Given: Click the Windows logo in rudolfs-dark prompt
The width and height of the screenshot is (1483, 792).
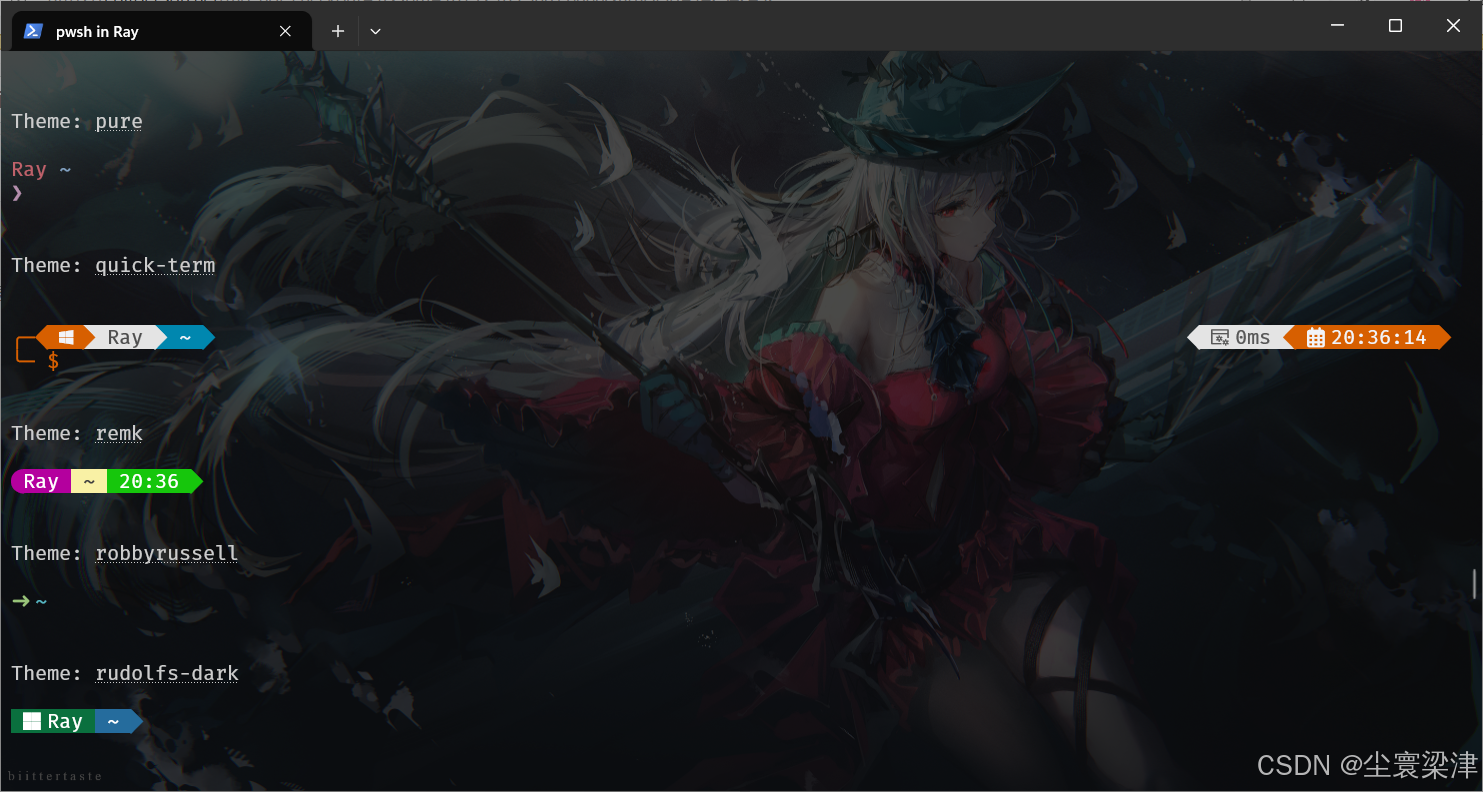Looking at the screenshot, I should 32,721.
